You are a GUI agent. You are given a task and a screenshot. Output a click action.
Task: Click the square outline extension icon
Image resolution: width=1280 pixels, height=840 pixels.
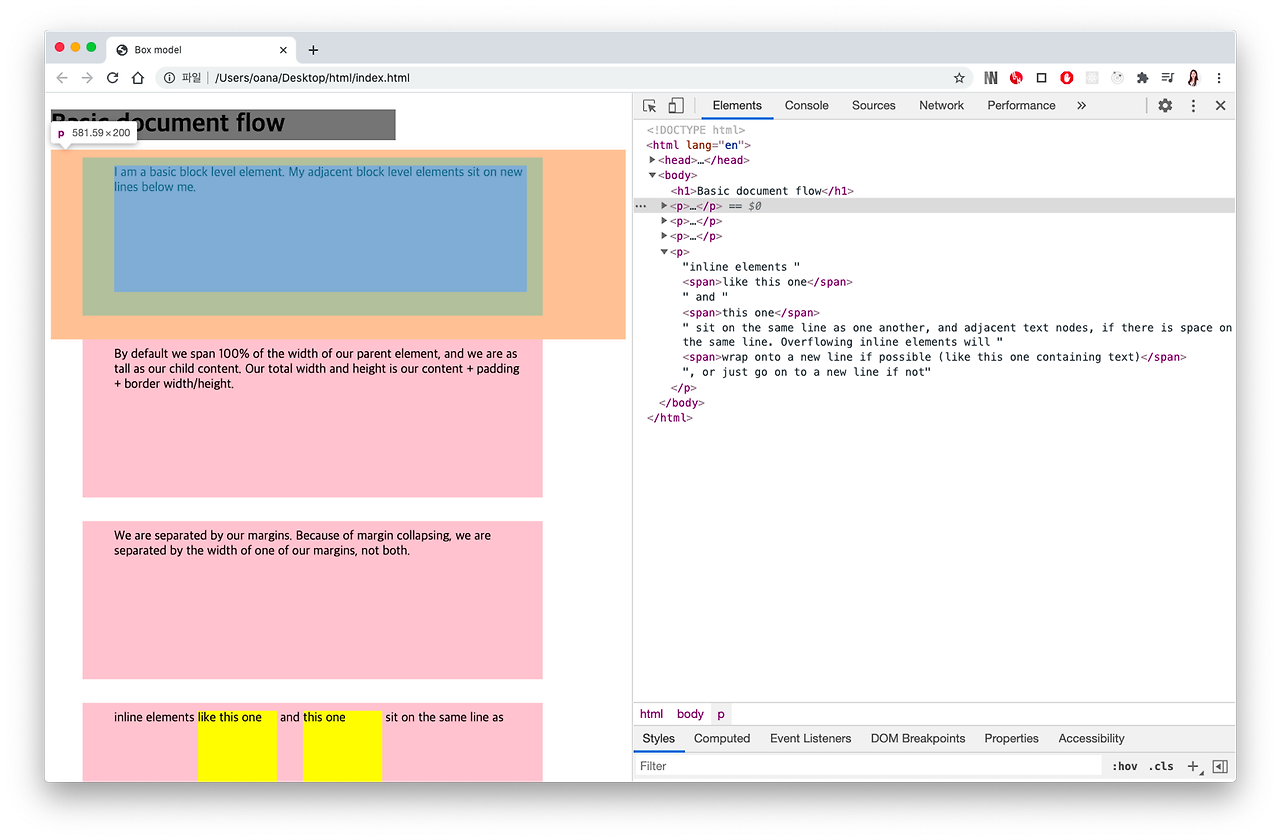(1041, 78)
